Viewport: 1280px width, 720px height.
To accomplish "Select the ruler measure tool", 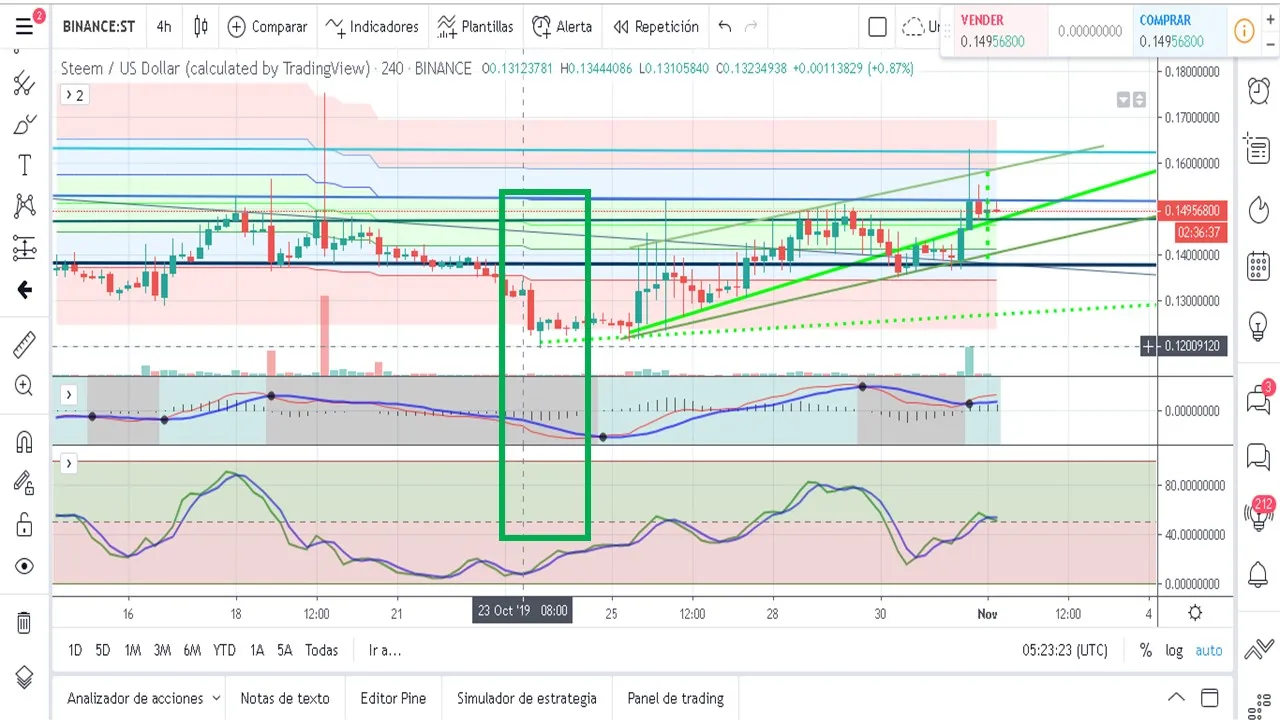I will (x=24, y=344).
